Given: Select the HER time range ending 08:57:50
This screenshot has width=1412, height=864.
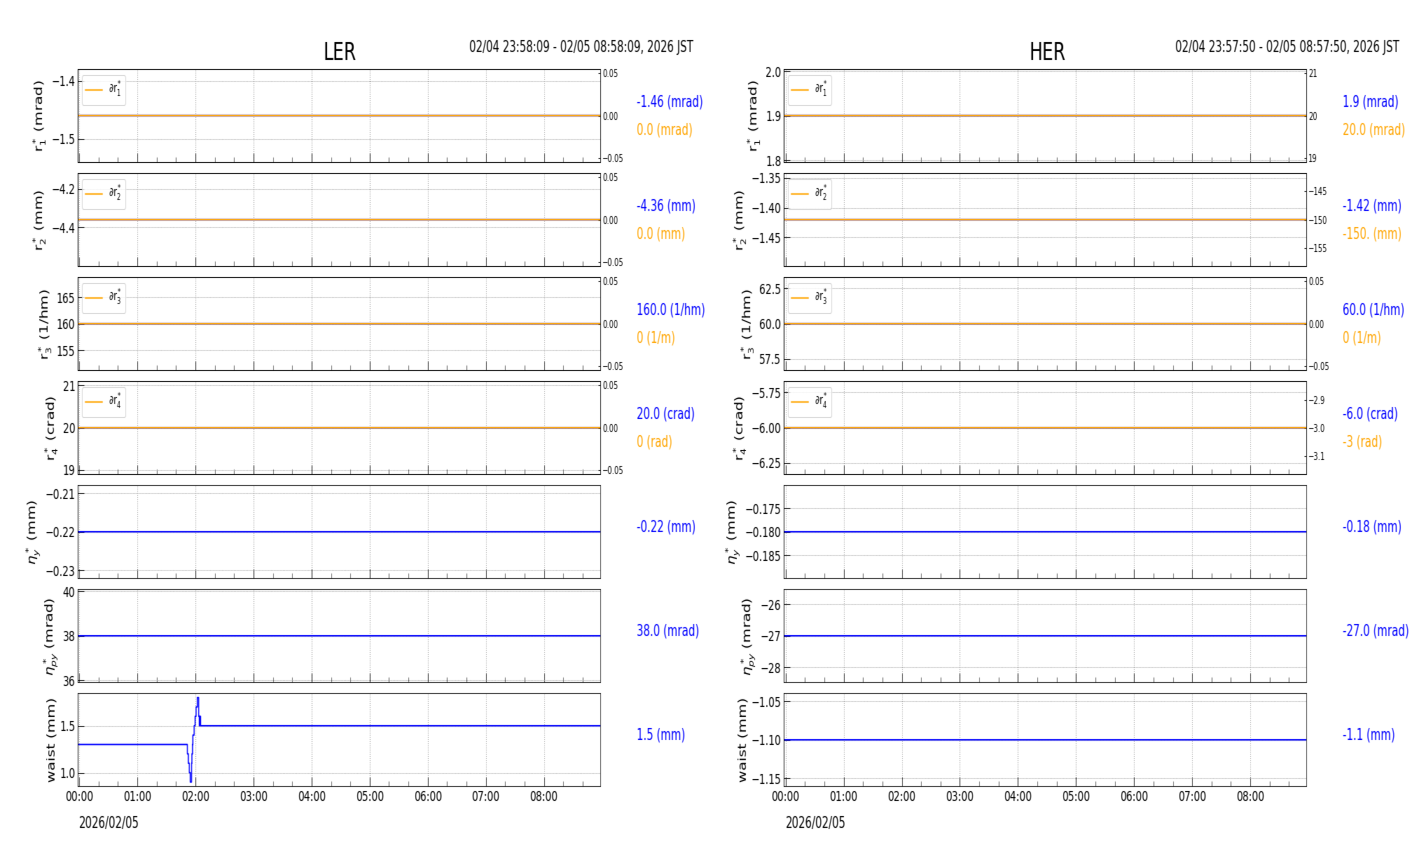Looking at the screenshot, I should click(1287, 47).
